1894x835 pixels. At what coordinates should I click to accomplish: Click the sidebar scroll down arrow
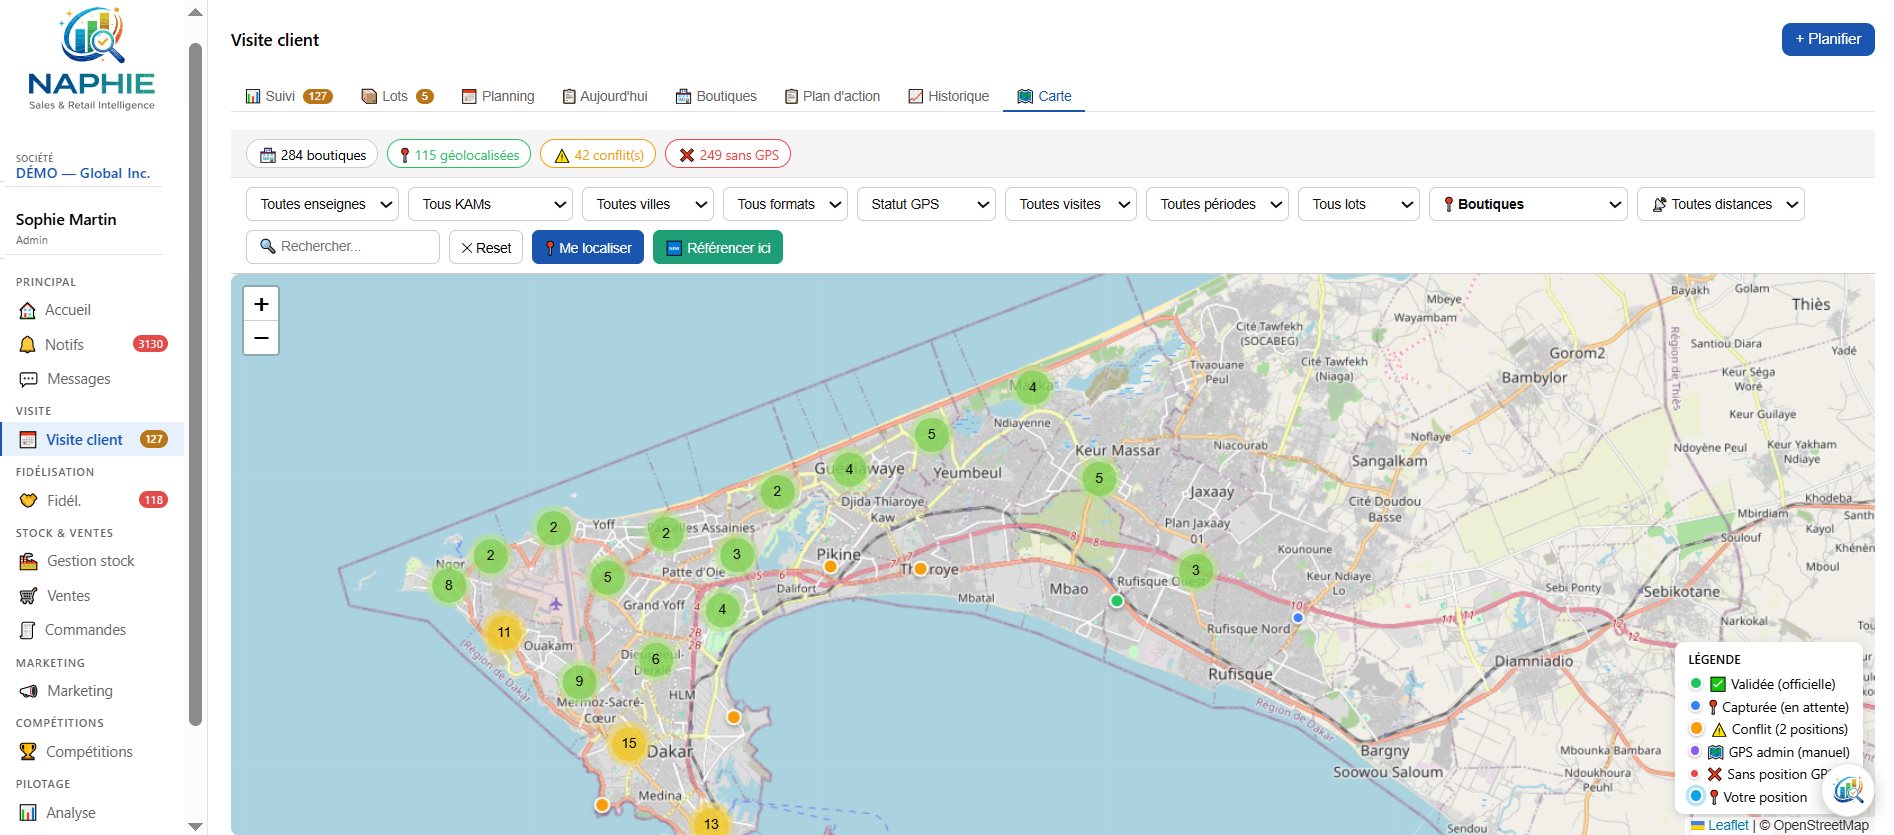point(196,826)
